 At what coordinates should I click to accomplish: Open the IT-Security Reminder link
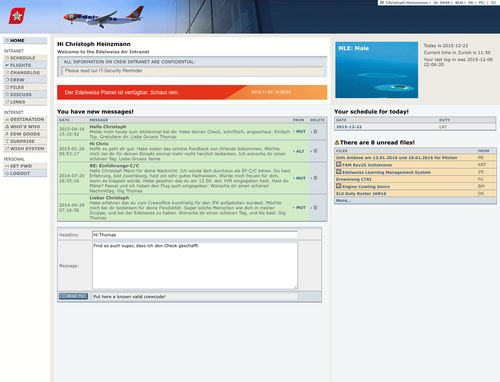click(x=104, y=71)
